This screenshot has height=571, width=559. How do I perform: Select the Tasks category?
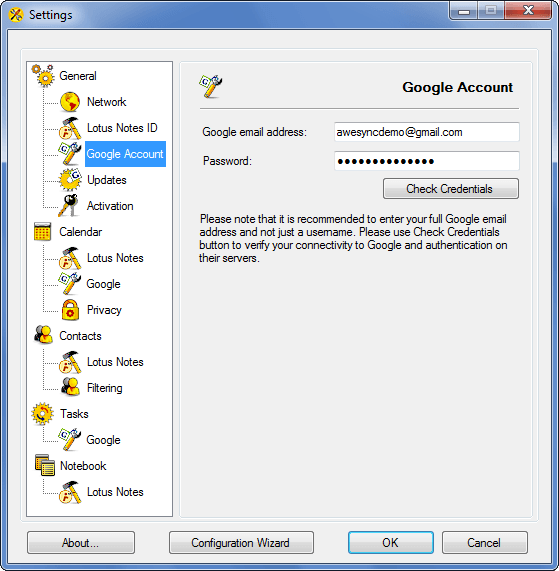click(x=74, y=414)
